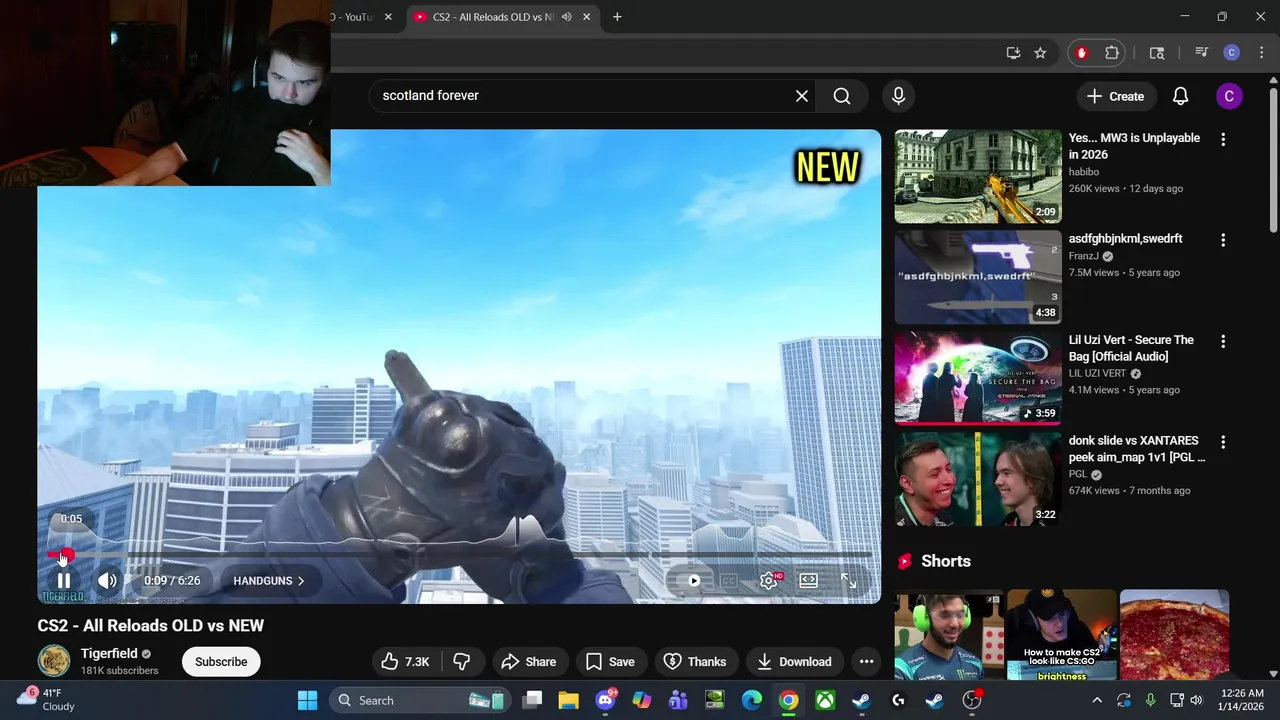This screenshot has height=720, width=1280.
Task: Run search with the magnifier button
Action: (842, 96)
